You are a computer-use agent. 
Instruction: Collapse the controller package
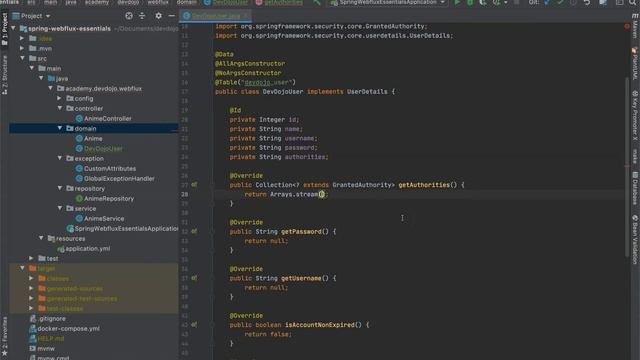(x=60, y=108)
